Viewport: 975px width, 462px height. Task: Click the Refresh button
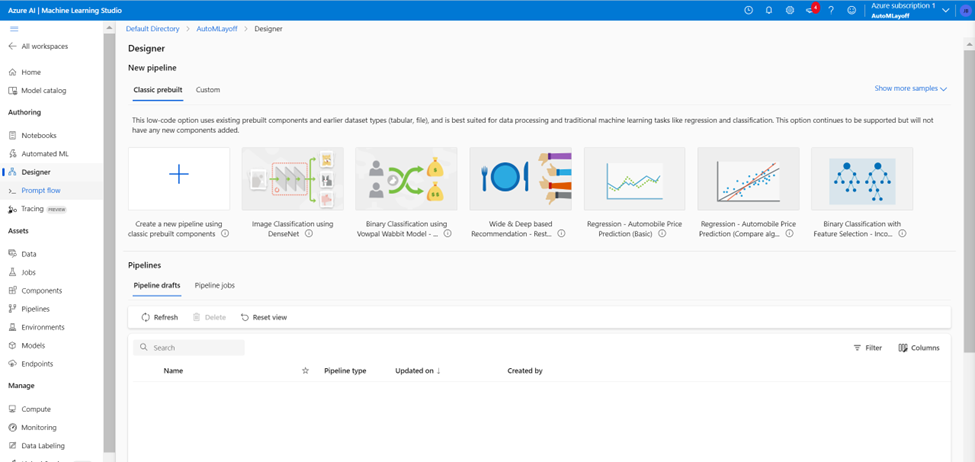coord(160,317)
